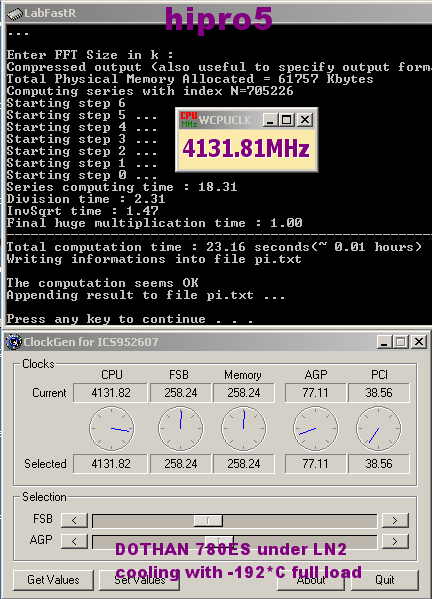Click the Selected Memory value 258.24

pyautogui.click(x=244, y=464)
